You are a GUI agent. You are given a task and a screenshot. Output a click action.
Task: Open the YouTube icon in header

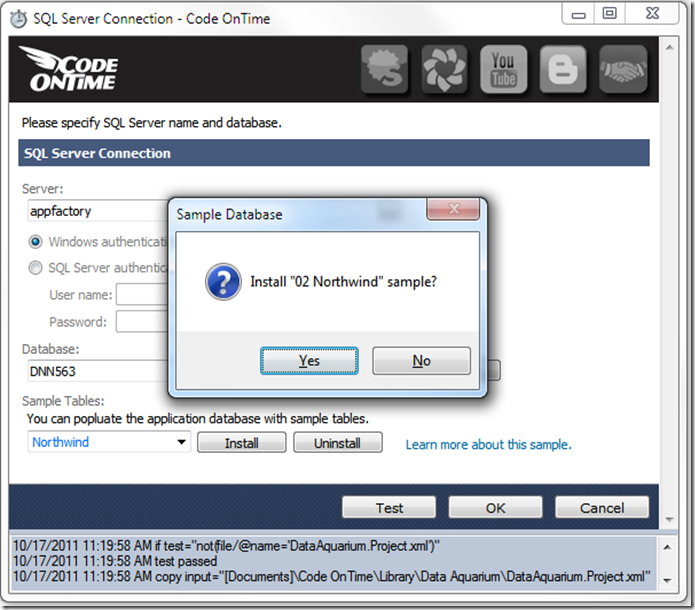504,69
